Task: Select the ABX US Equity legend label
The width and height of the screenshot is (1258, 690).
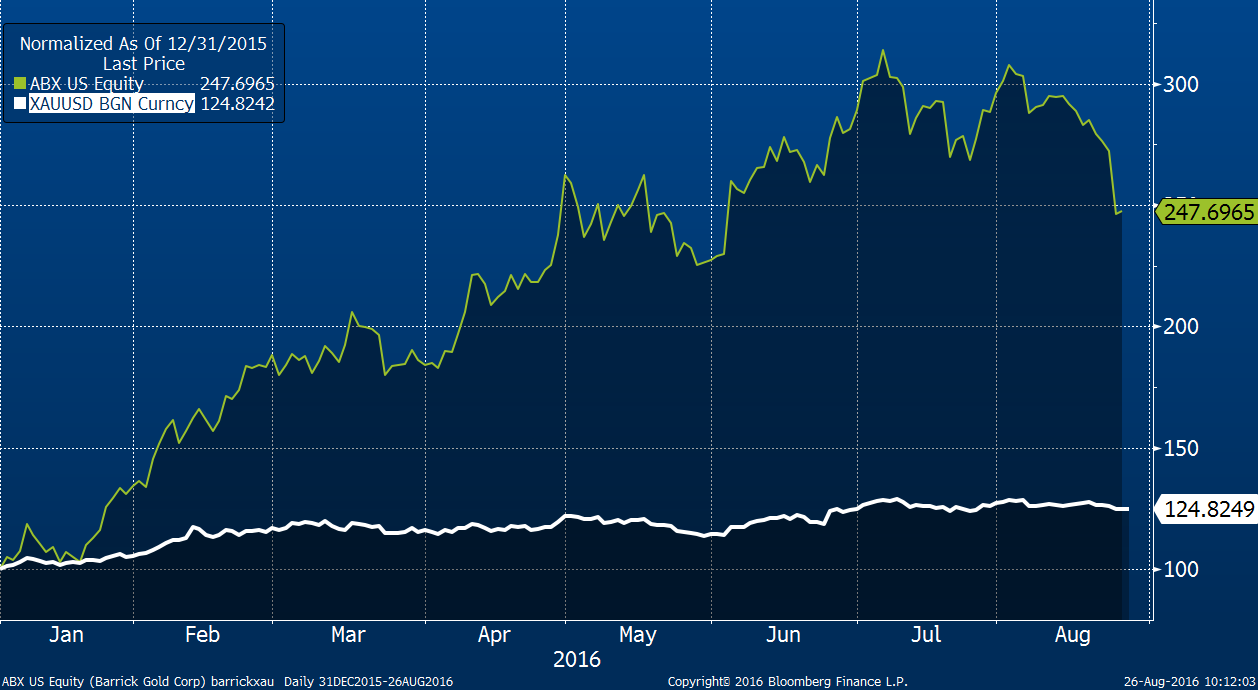Action: pos(87,84)
